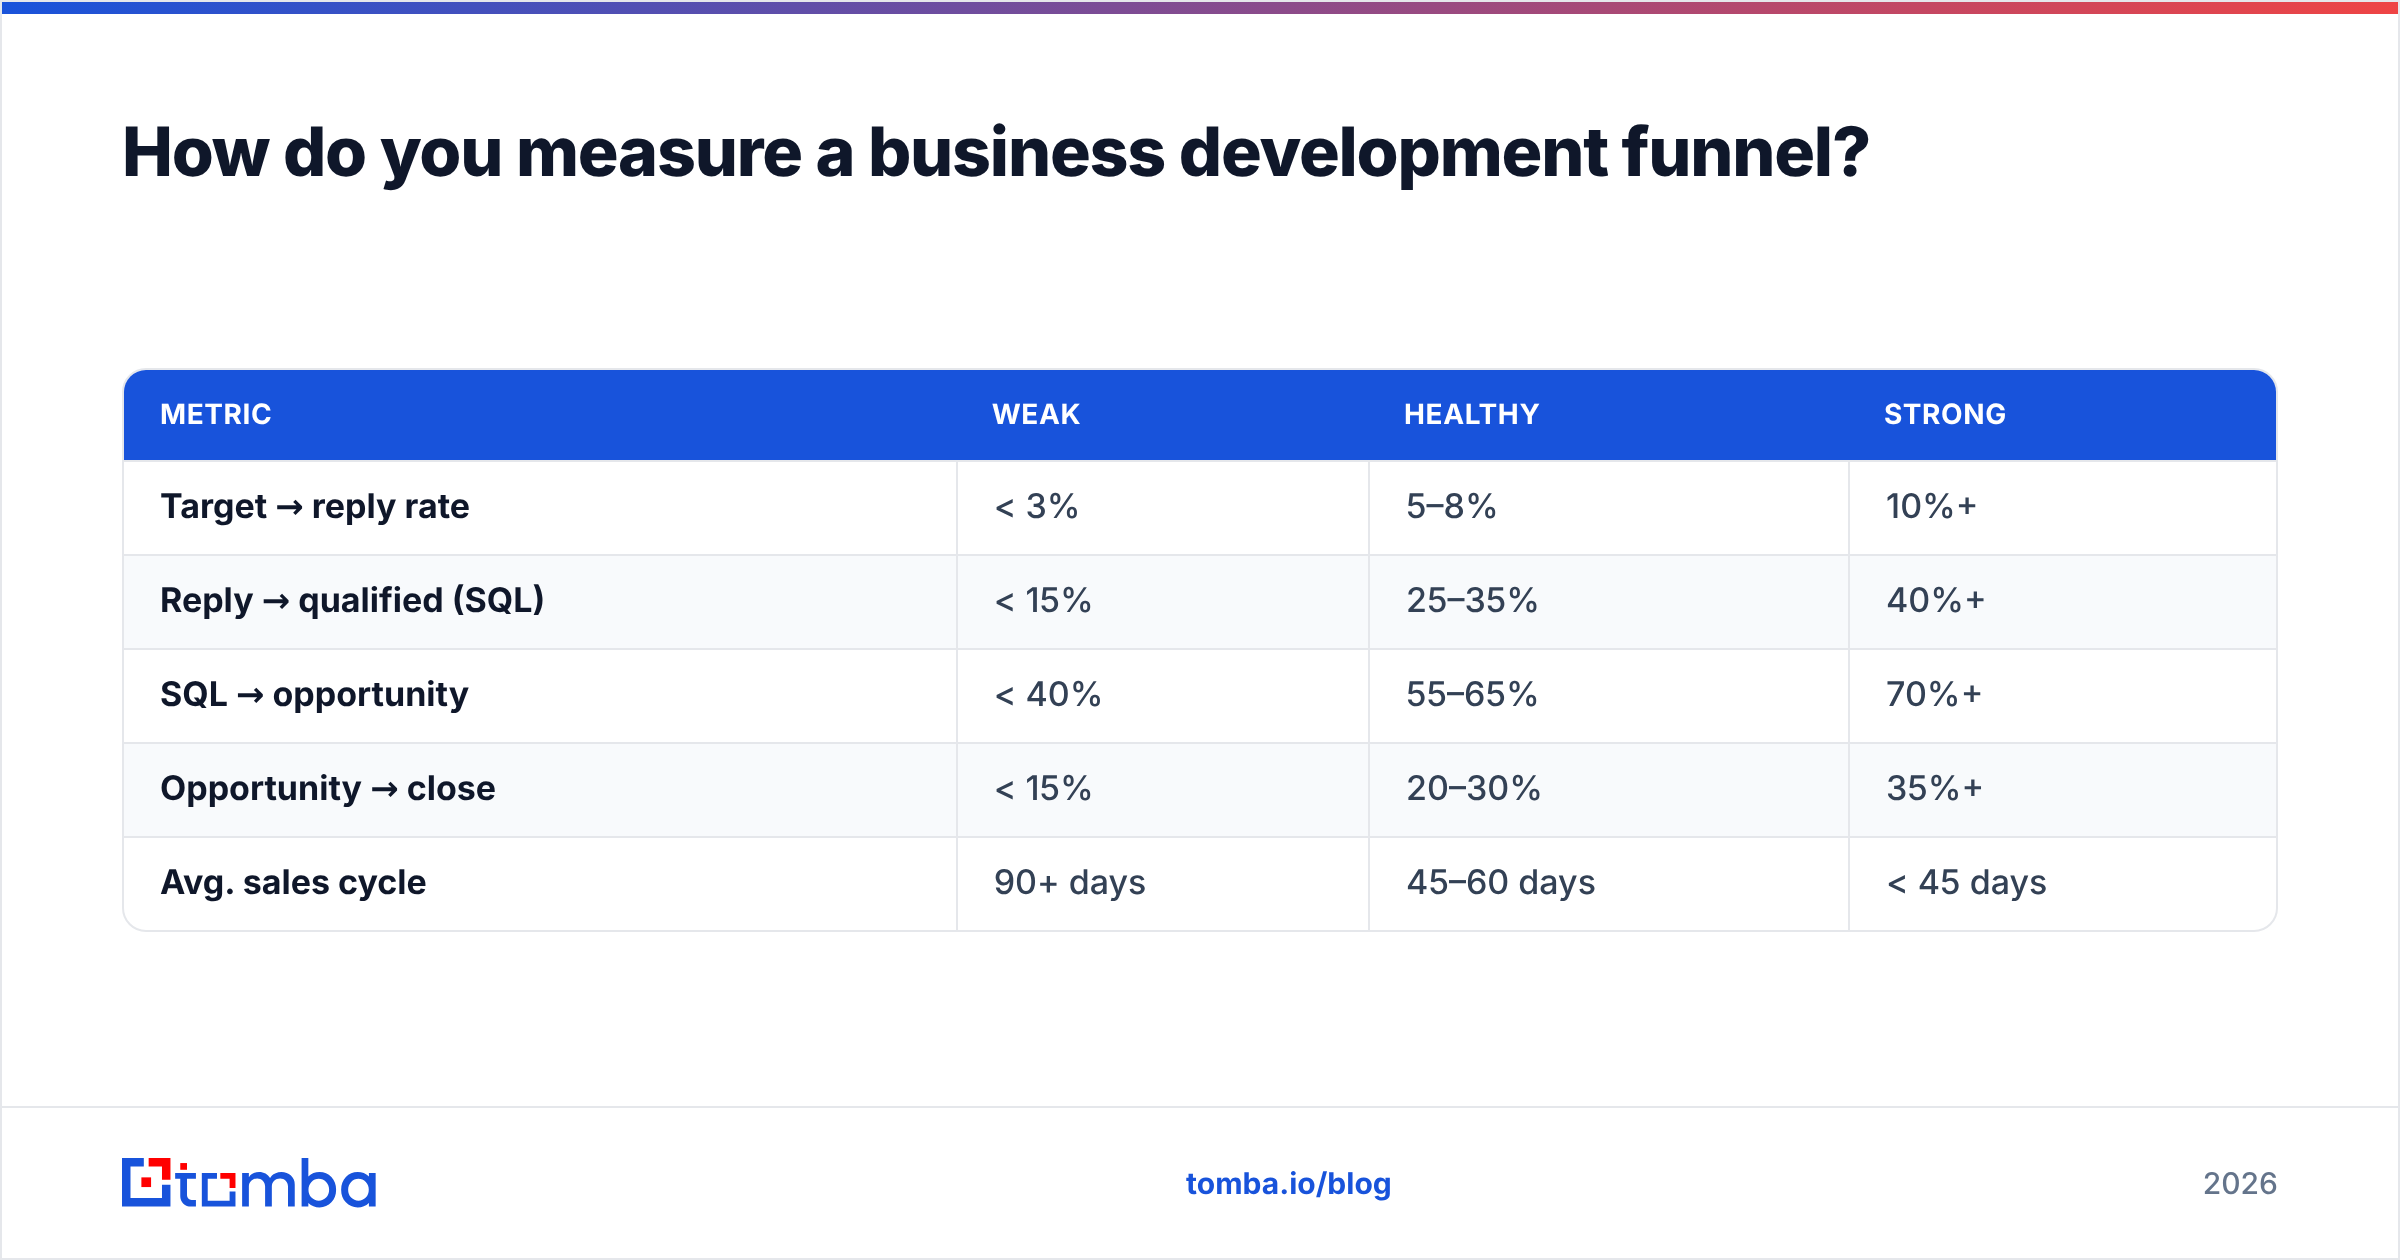
Task: Click the tomba logo
Action: tap(249, 1183)
